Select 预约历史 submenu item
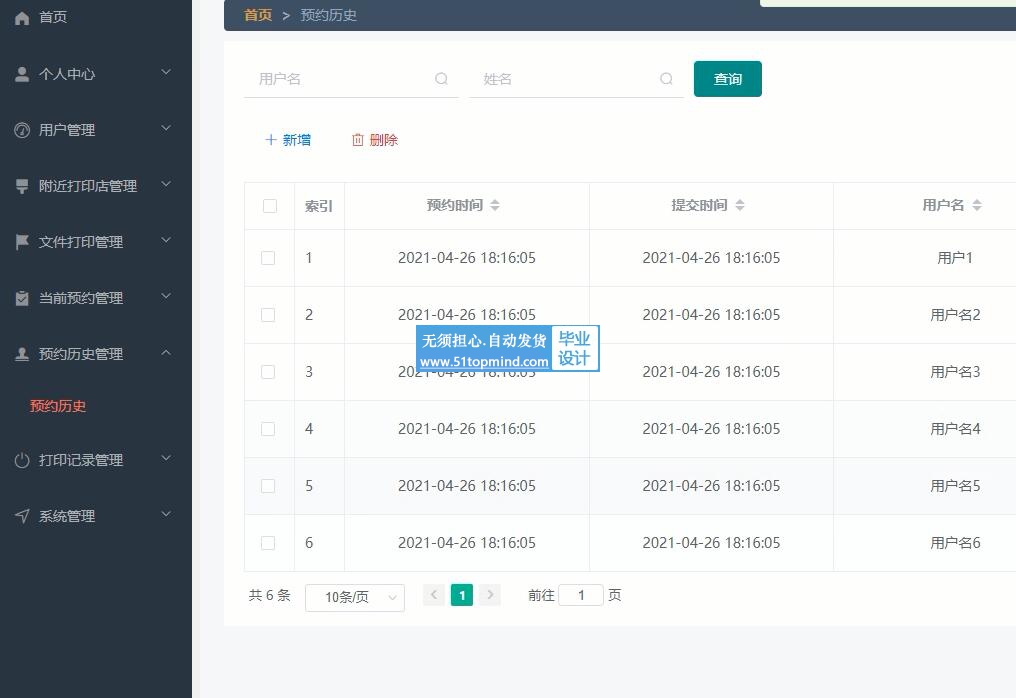This screenshot has width=1016, height=698. pos(58,406)
